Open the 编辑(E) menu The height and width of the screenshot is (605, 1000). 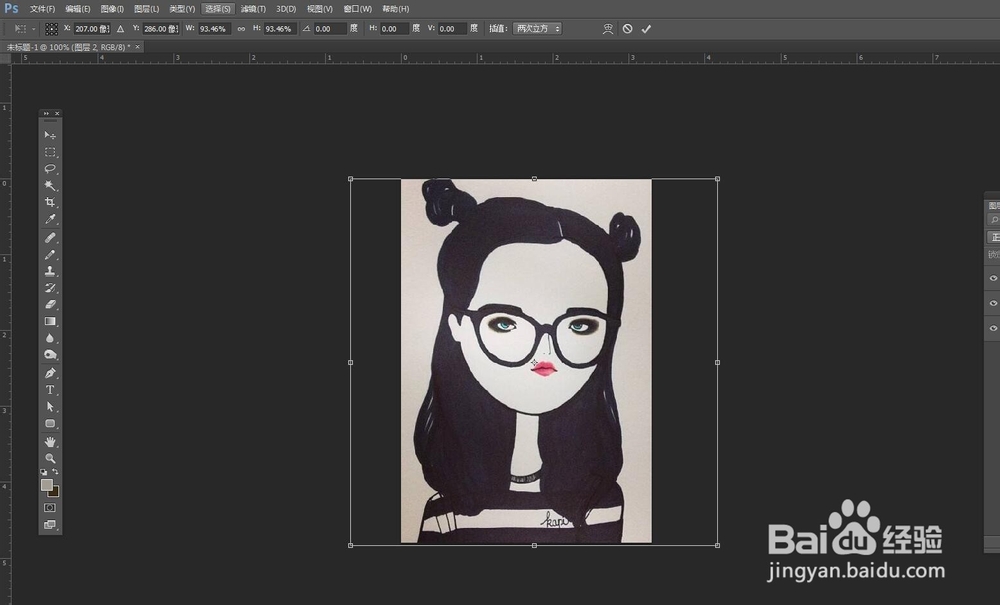(78, 9)
